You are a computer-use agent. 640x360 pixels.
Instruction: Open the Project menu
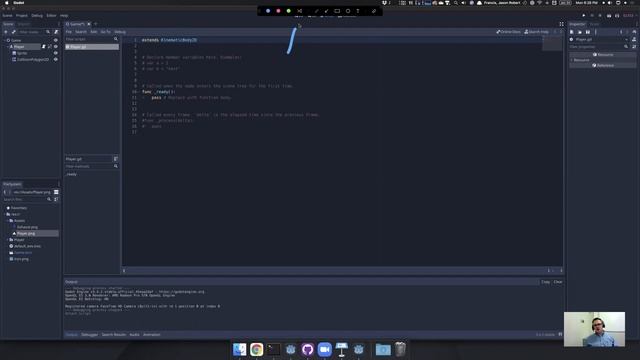point(22,16)
